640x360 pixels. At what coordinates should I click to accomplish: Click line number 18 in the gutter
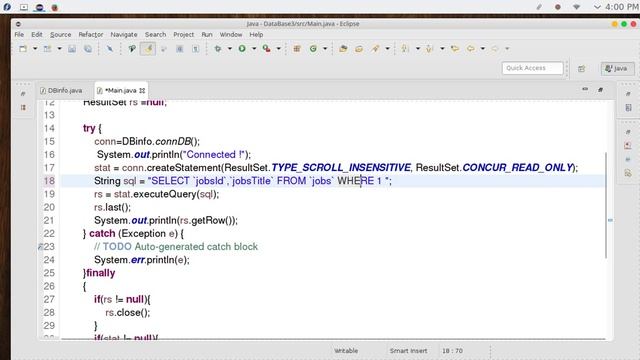pos(49,181)
